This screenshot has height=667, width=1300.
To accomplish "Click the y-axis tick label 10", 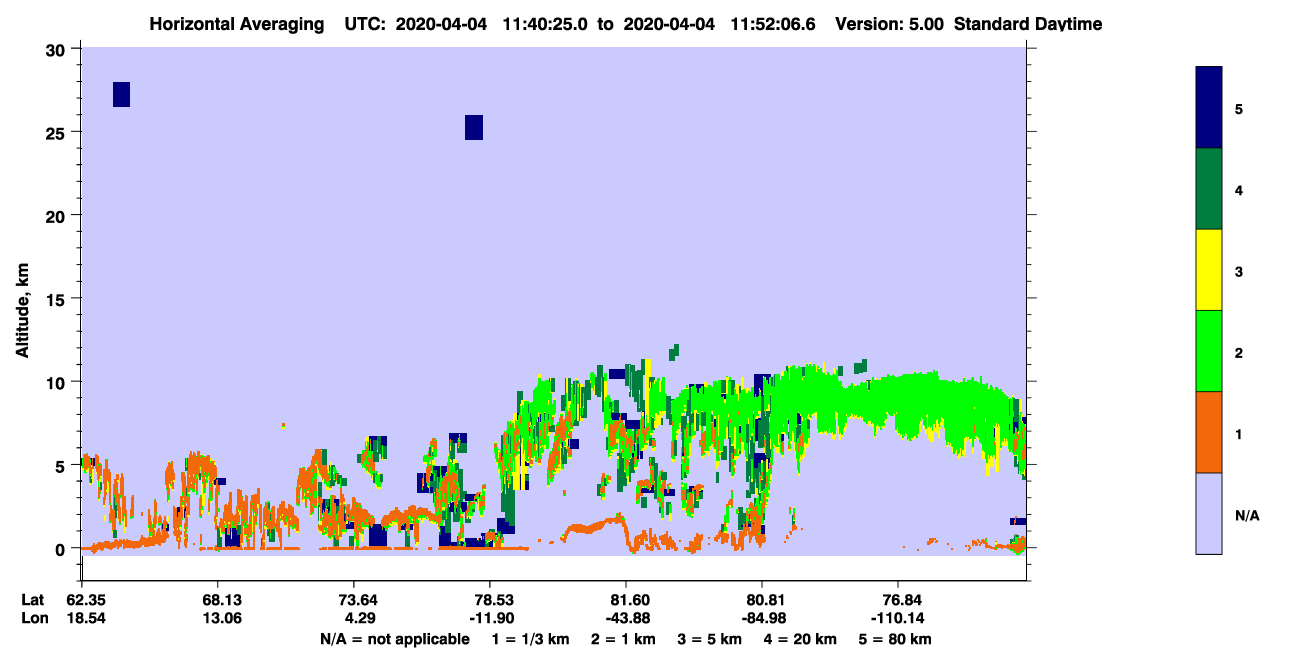I will click(x=58, y=382).
